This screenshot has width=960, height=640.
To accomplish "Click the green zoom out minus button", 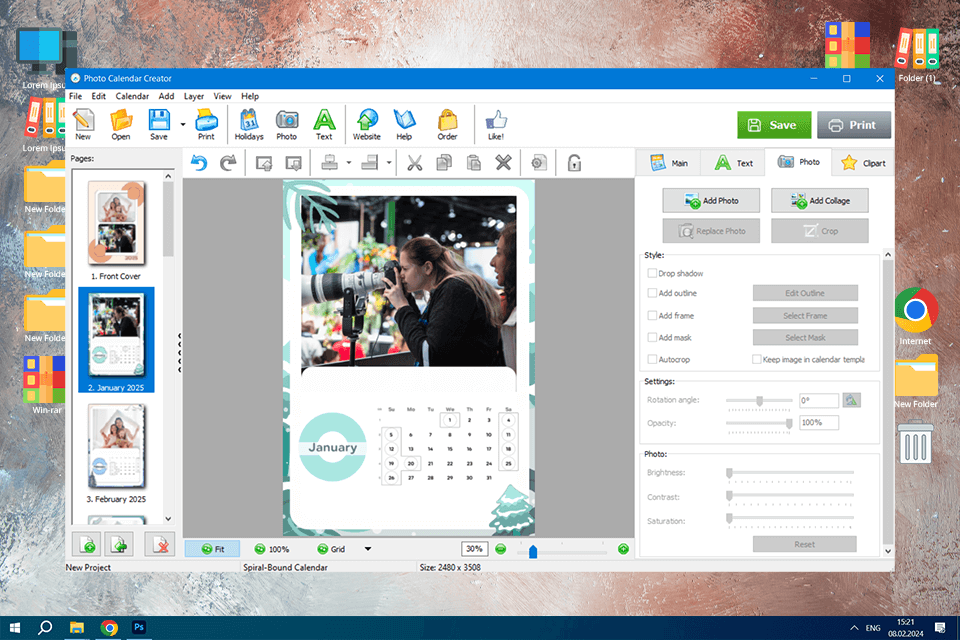I will point(500,549).
